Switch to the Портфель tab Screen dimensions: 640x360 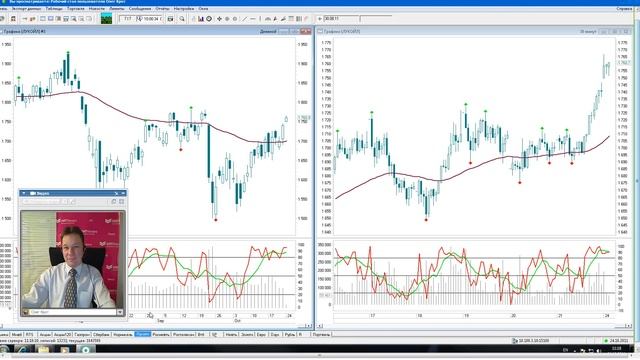[x=321, y=334]
